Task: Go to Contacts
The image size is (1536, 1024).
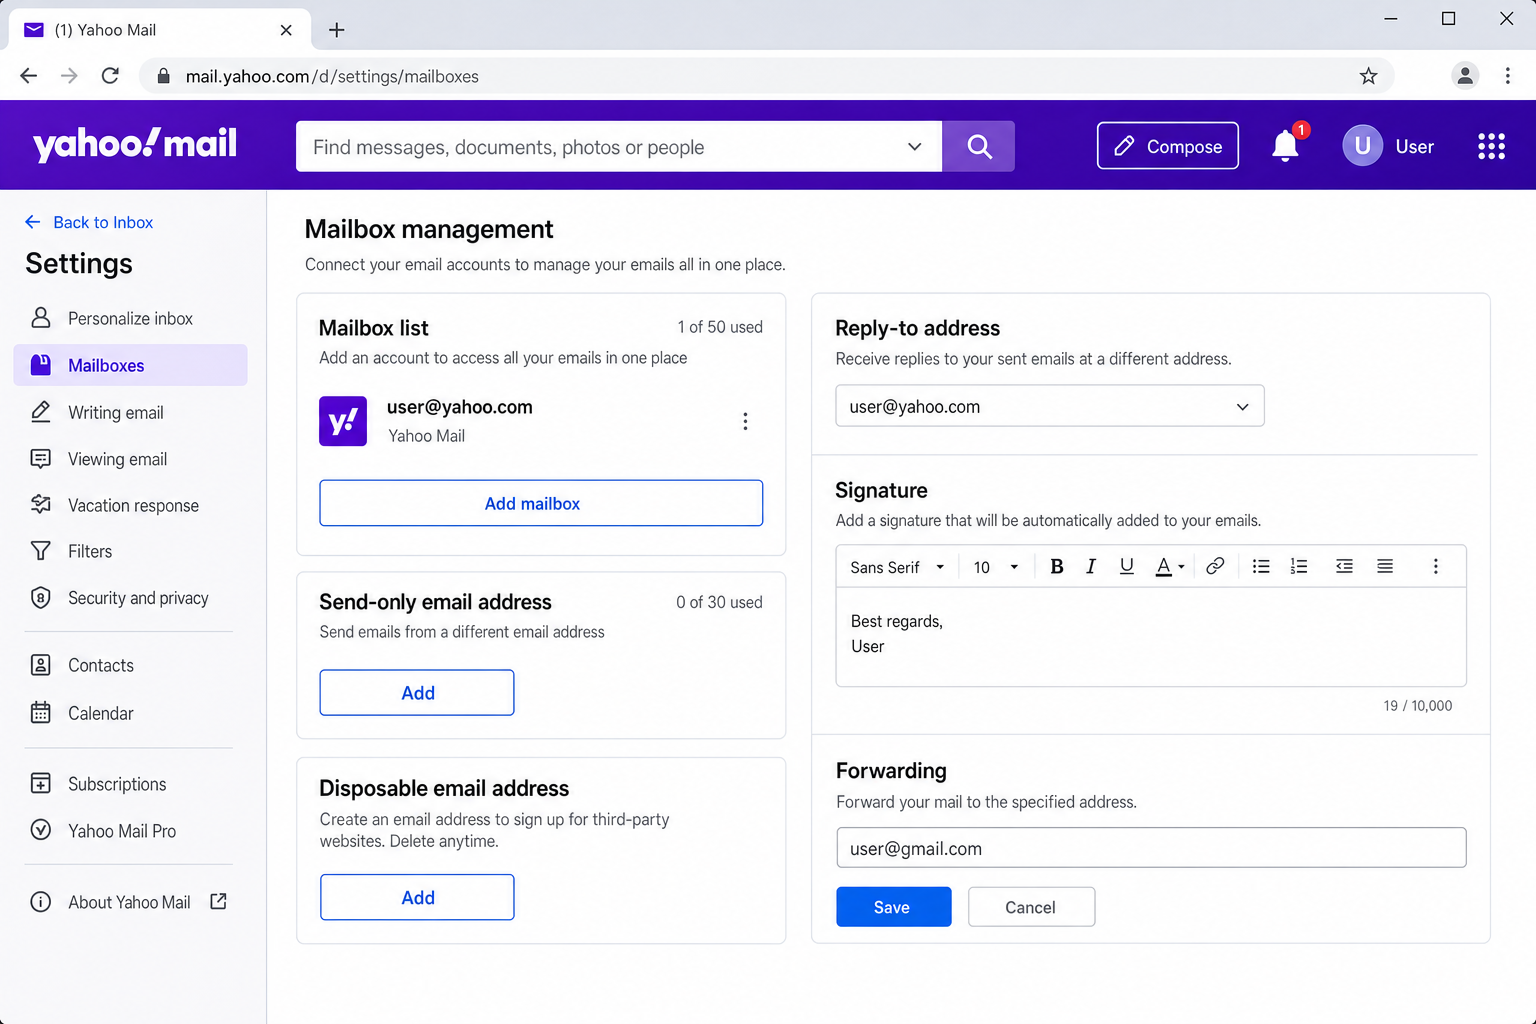Action: point(131,665)
